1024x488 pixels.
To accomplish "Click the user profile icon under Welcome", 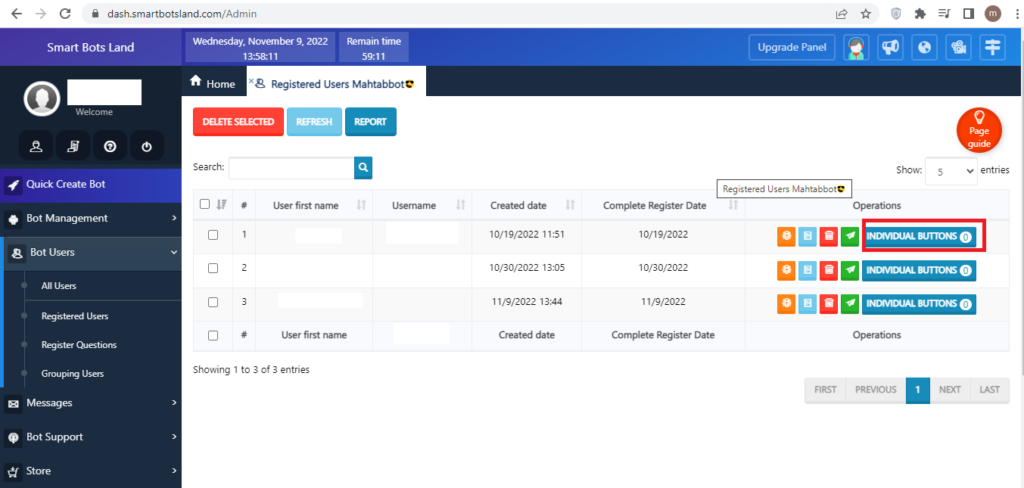I will 36,146.
